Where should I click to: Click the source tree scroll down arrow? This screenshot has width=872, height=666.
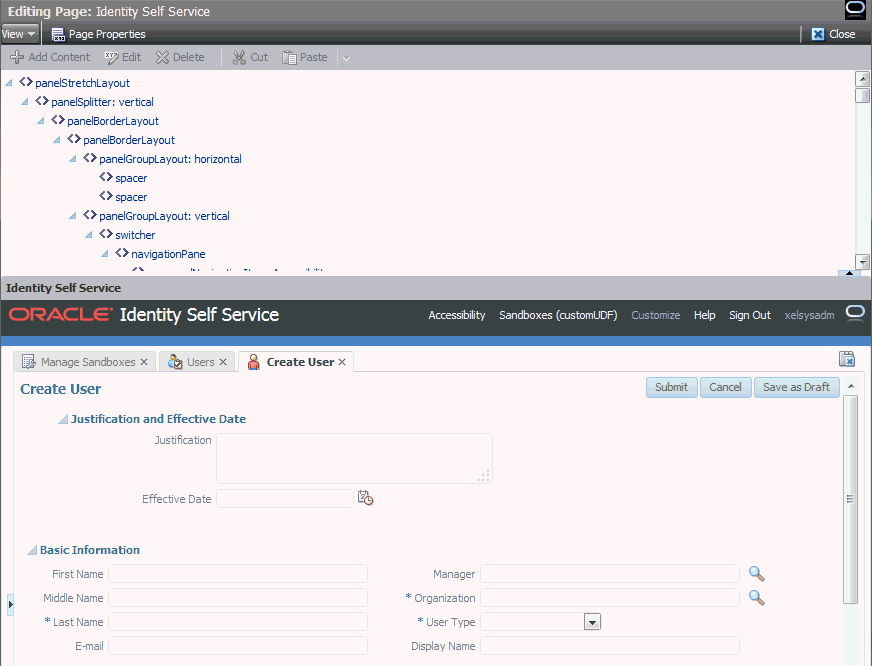[x=863, y=261]
